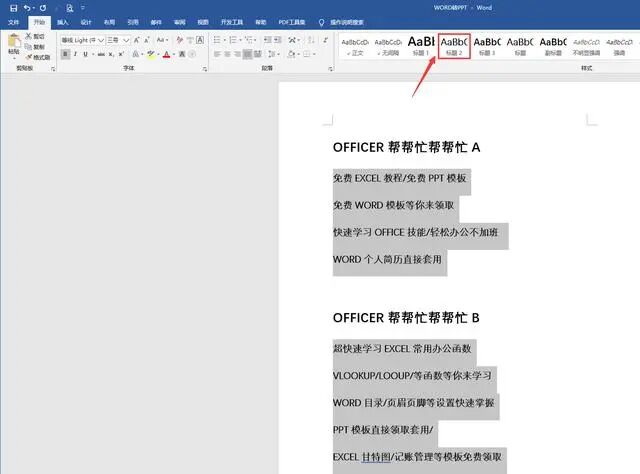Open the Shading paint bucket dropdown
Image resolution: width=640 pixels, height=474 pixels.
(x=293, y=54)
